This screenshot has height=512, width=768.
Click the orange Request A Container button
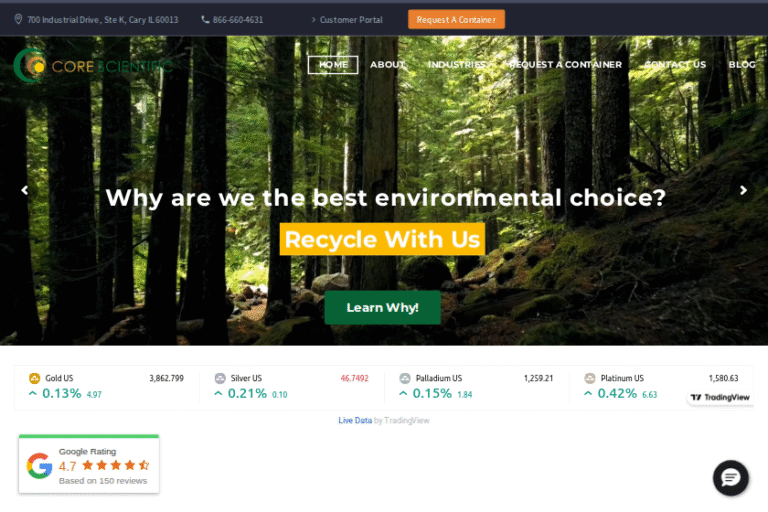tap(456, 20)
